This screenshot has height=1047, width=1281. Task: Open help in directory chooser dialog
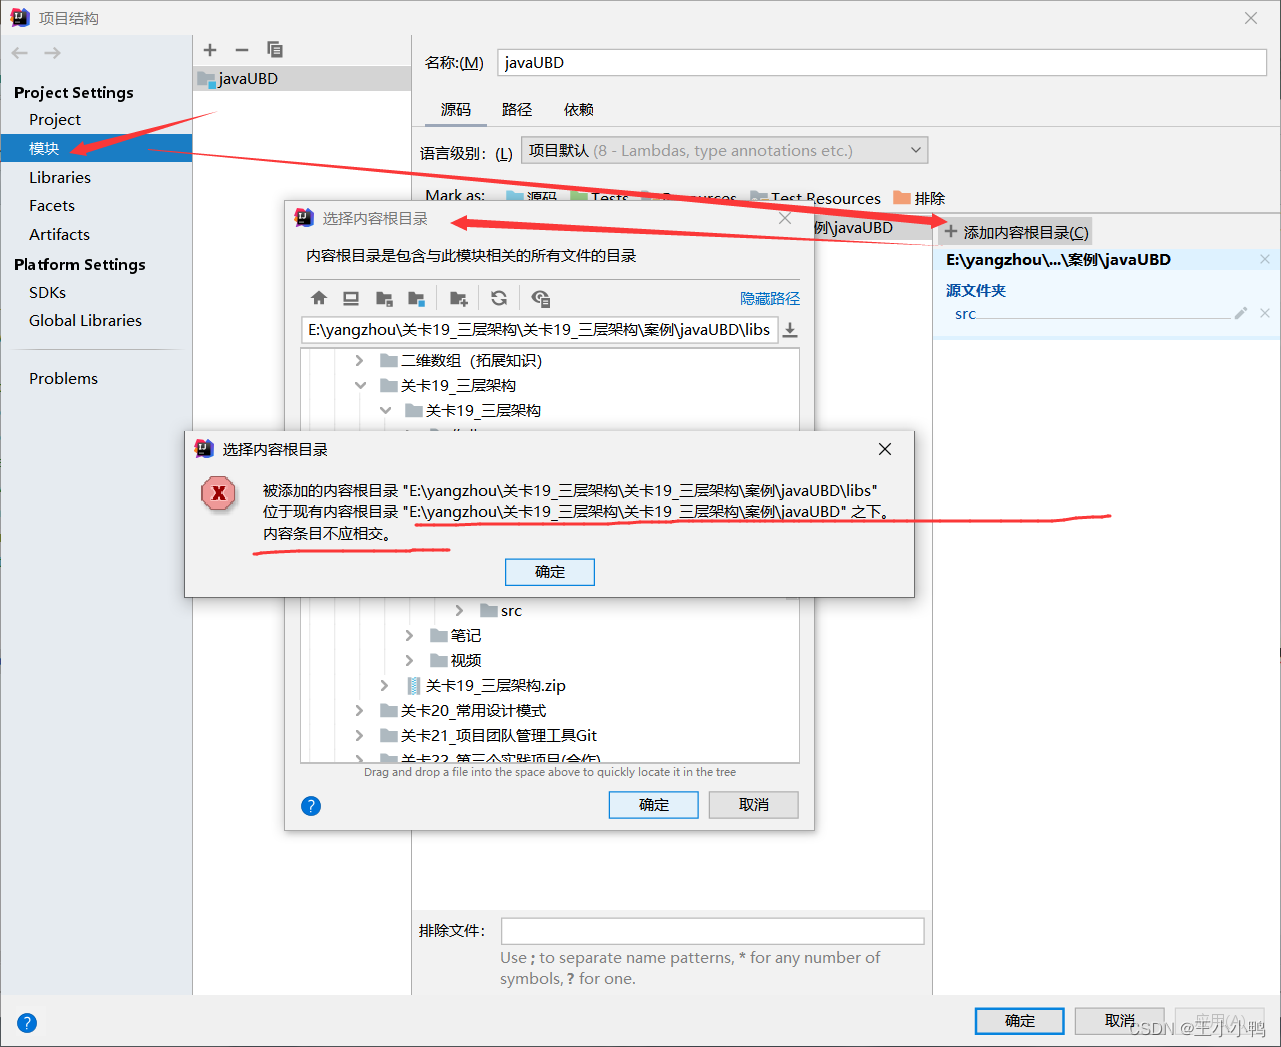311,806
